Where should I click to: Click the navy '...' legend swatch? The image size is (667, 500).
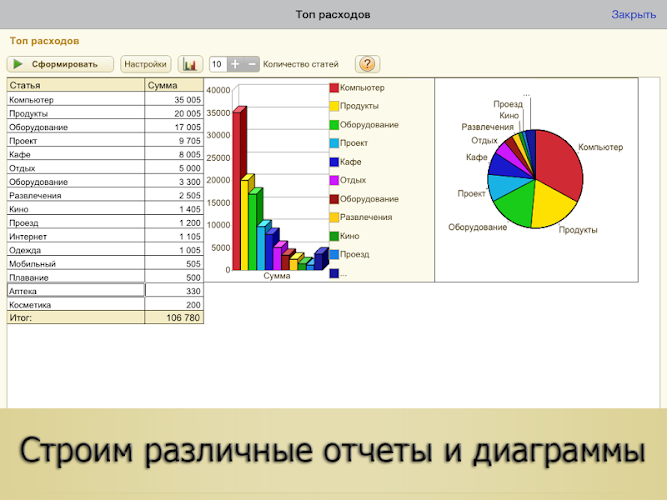pyautogui.click(x=334, y=273)
